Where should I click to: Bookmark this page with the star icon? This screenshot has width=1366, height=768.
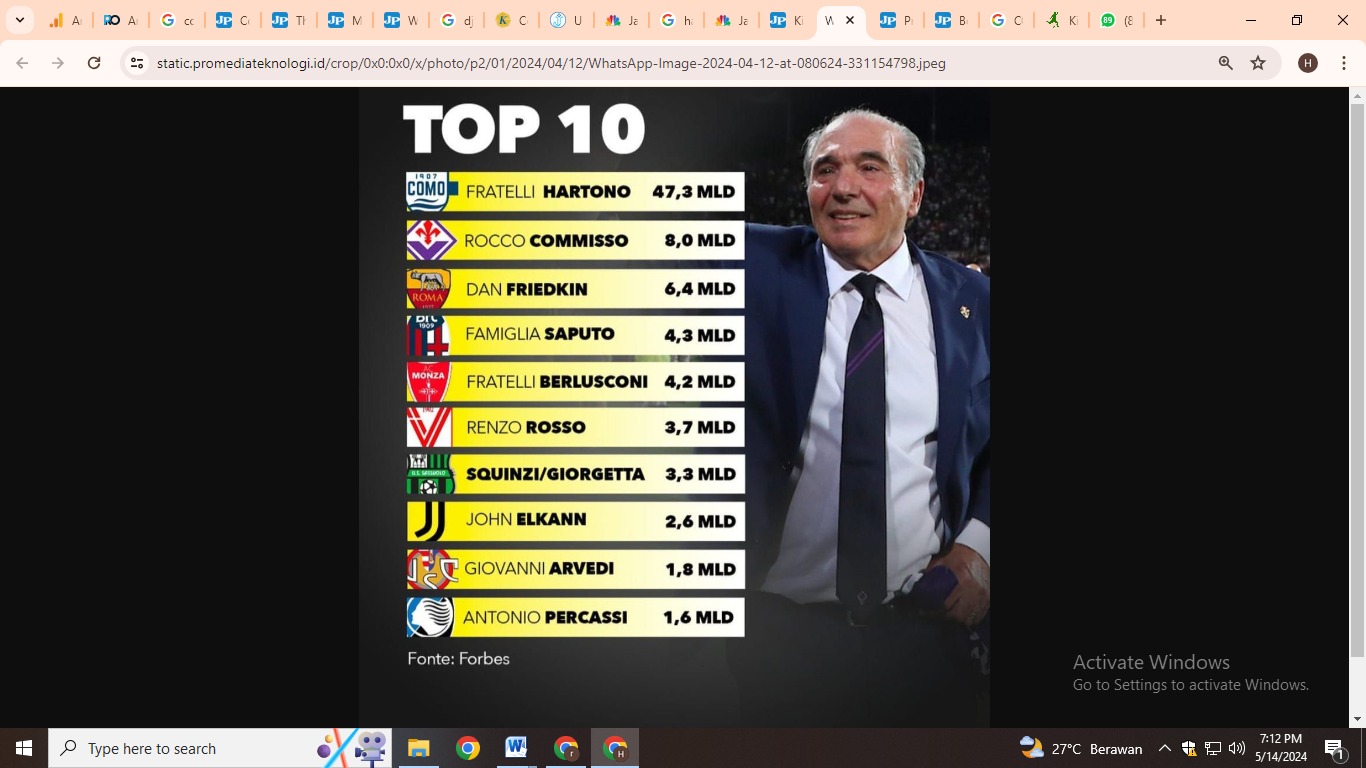(x=1258, y=63)
